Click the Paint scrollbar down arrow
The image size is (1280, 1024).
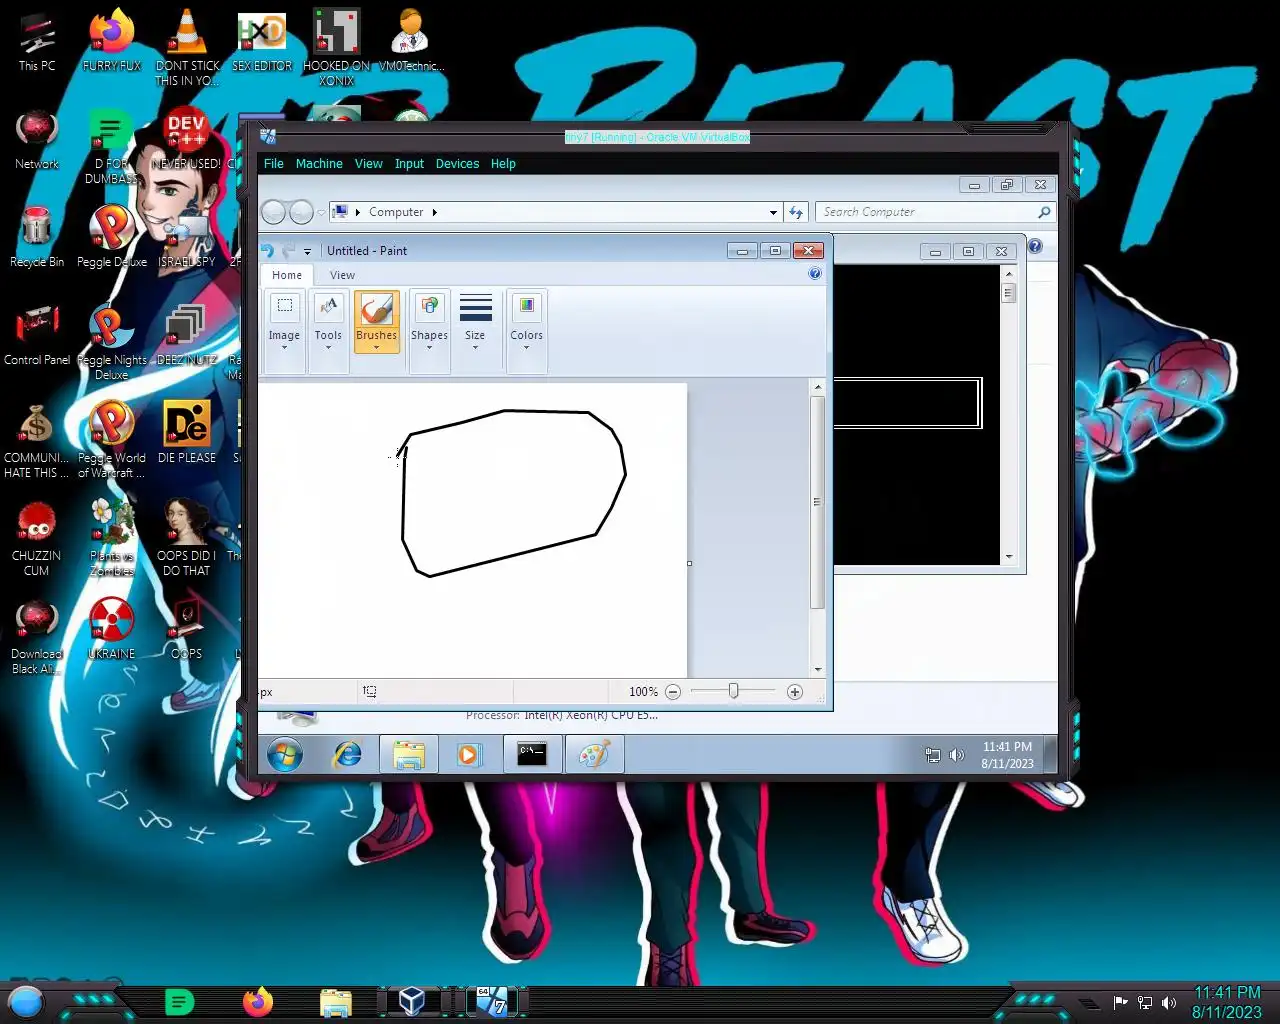(x=818, y=670)
